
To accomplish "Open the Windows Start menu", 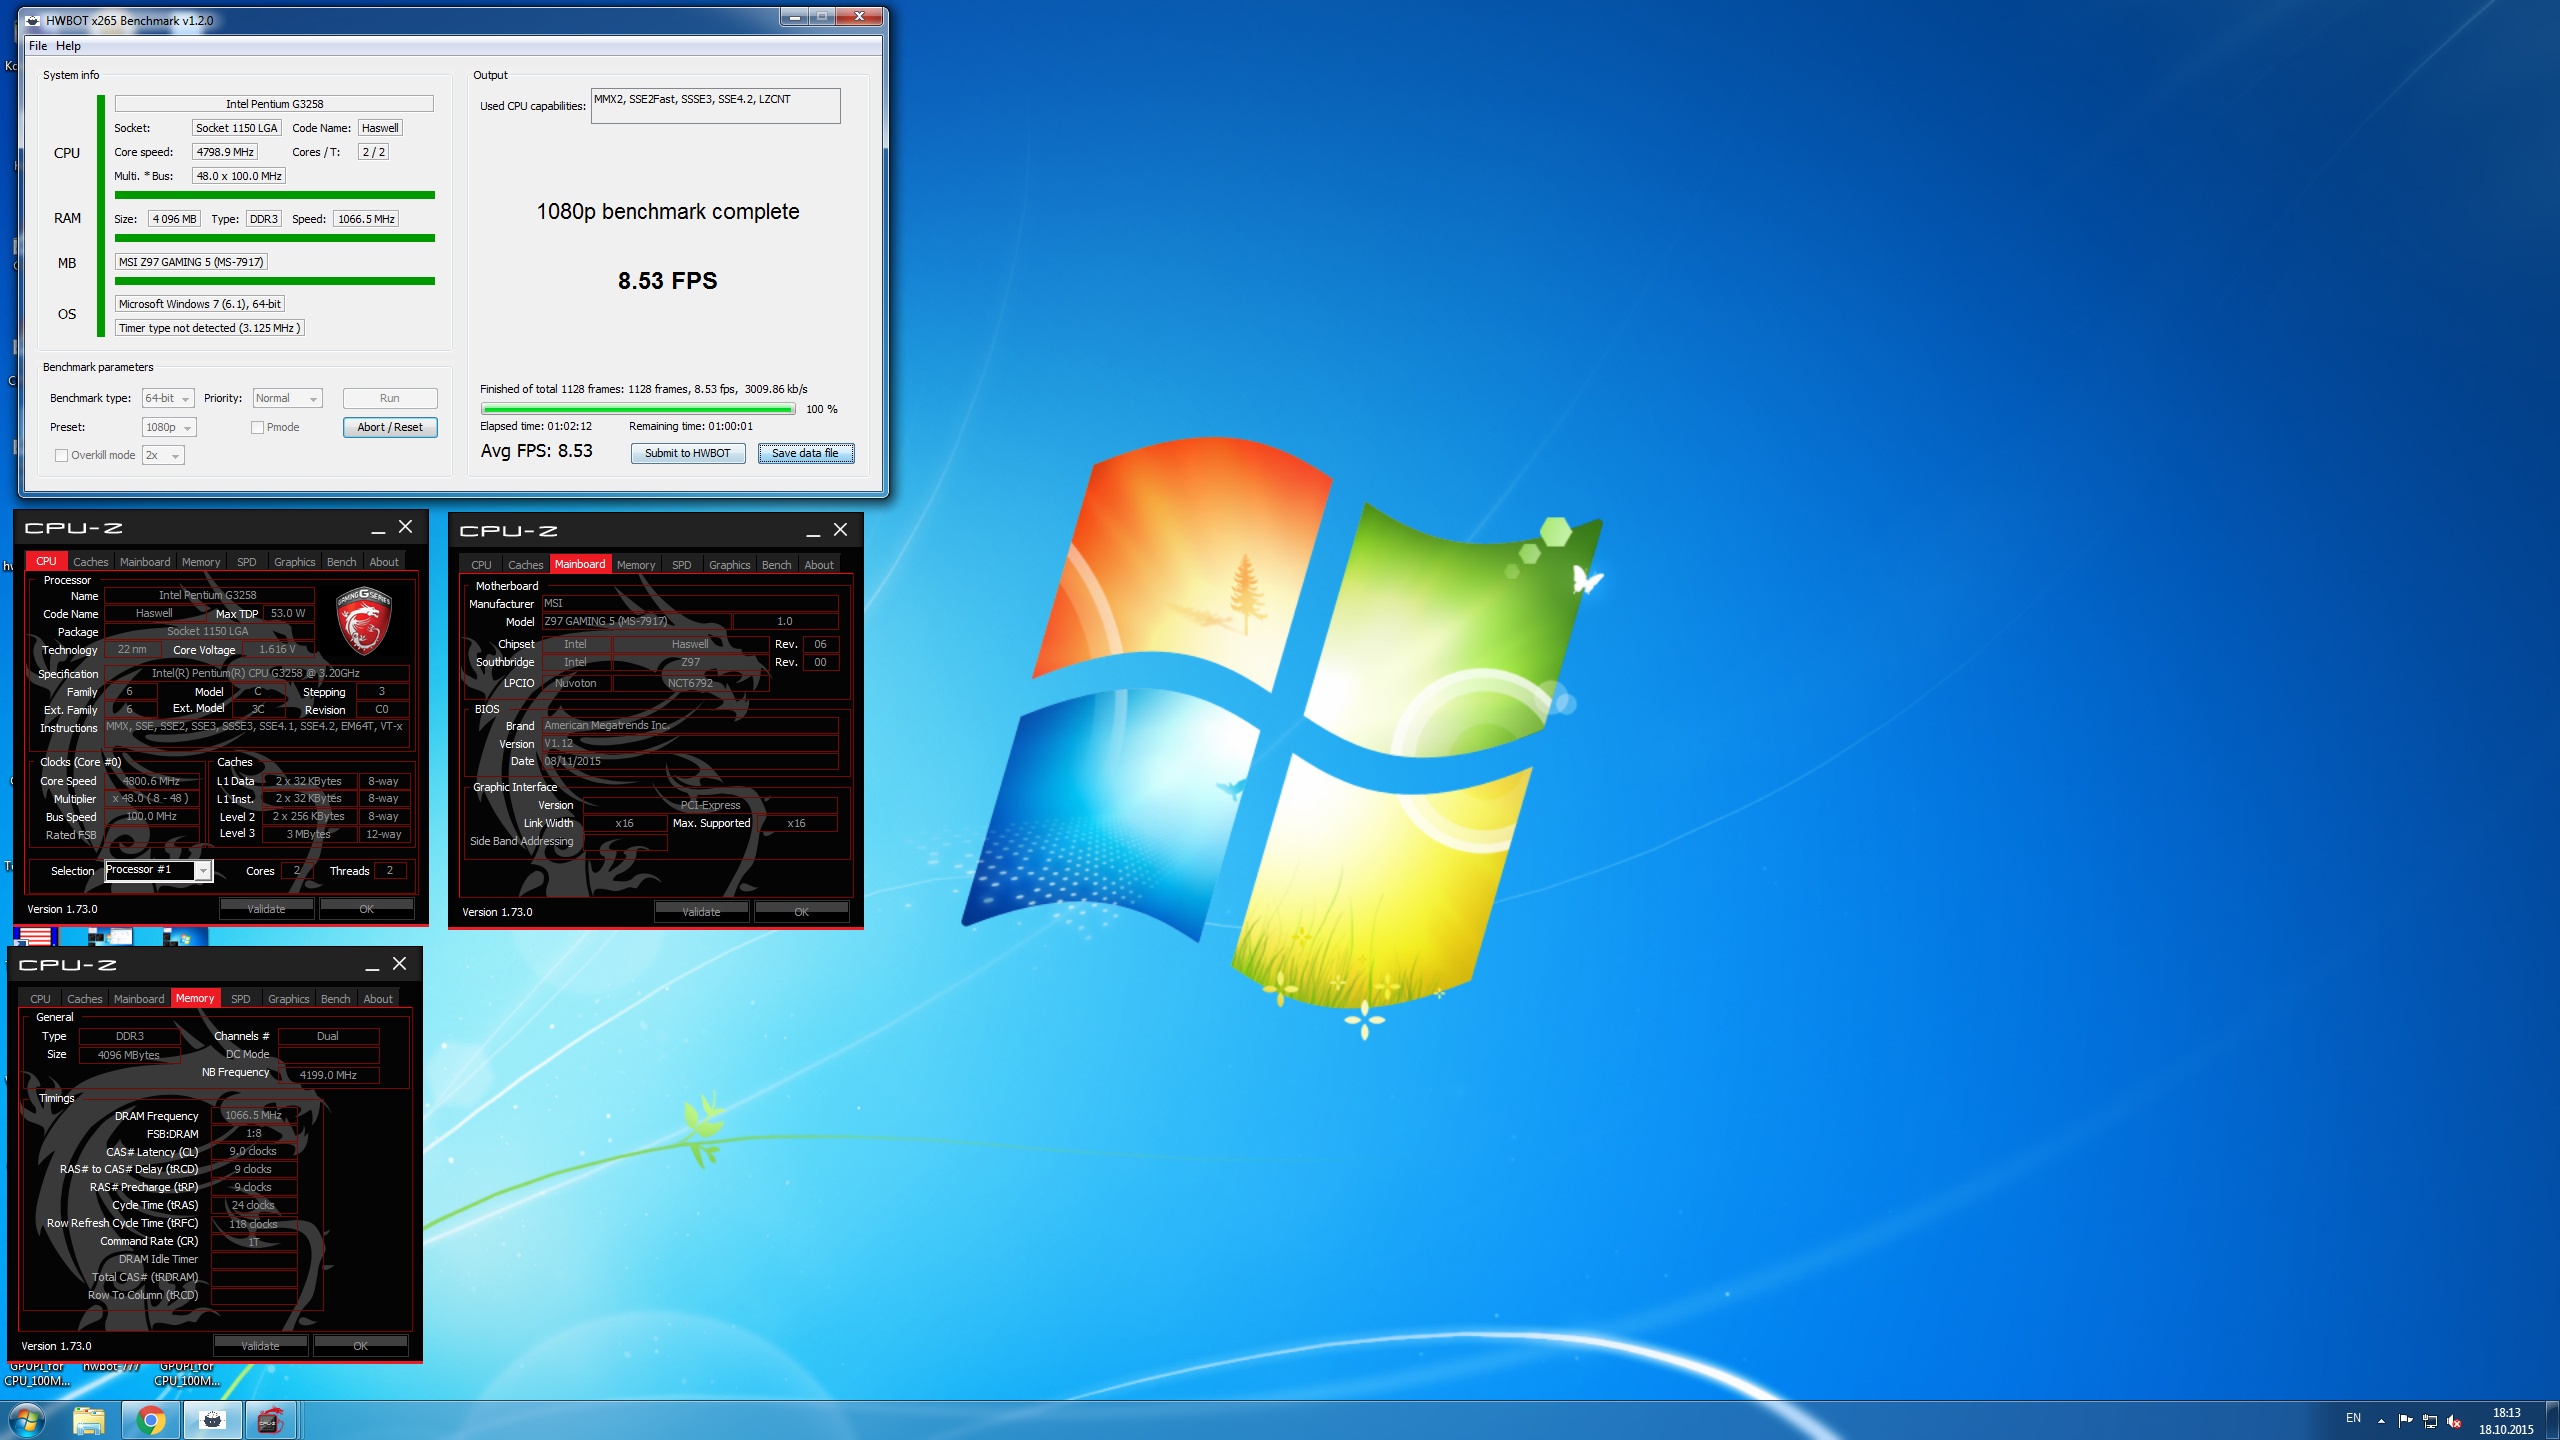I will [27, 1419].
